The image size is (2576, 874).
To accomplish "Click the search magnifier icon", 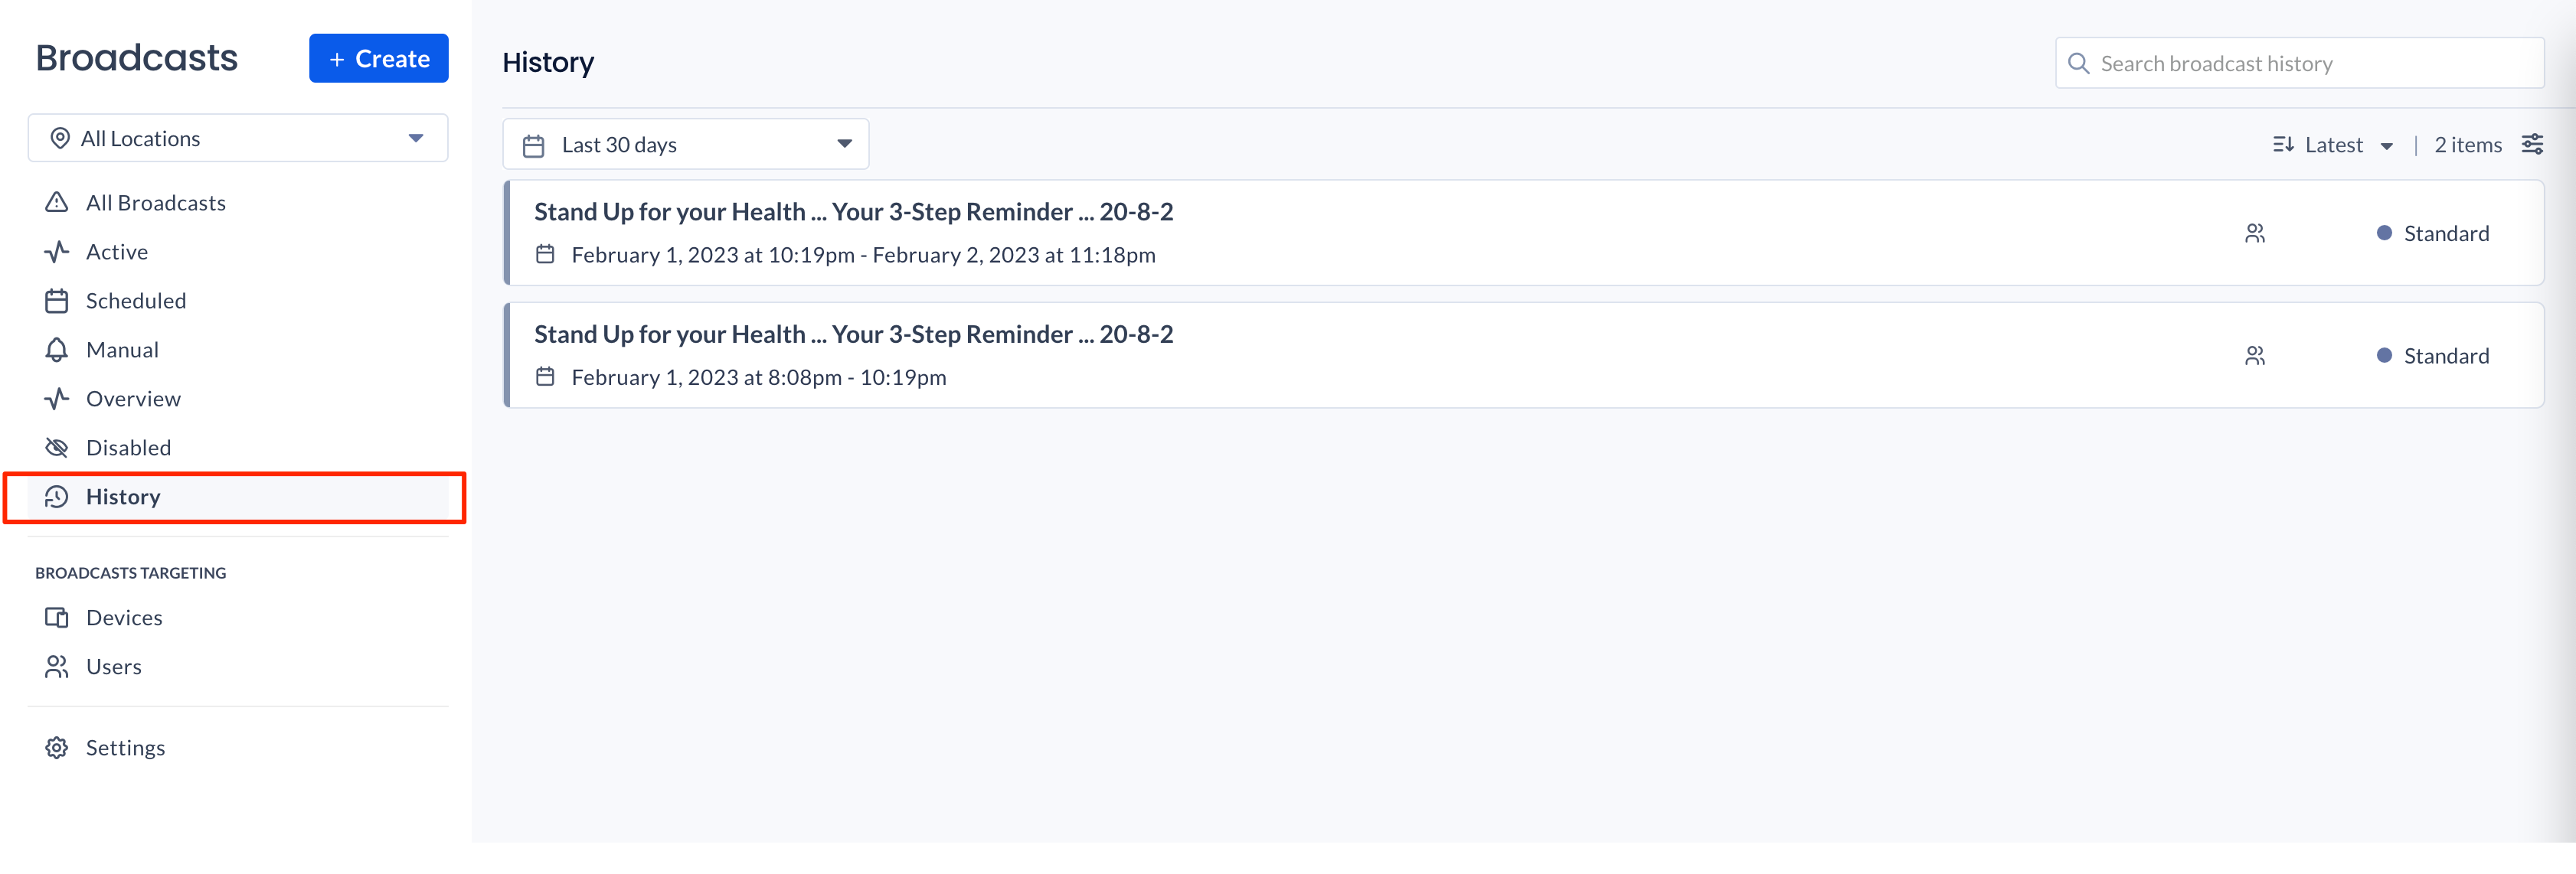I will coord(2078,63).
